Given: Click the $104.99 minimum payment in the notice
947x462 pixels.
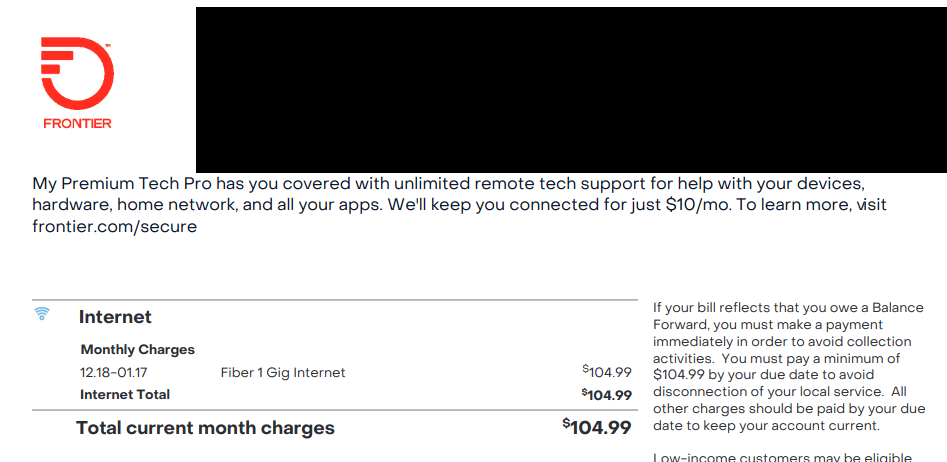Looking at the screenshot, I should tap(679, 374).
